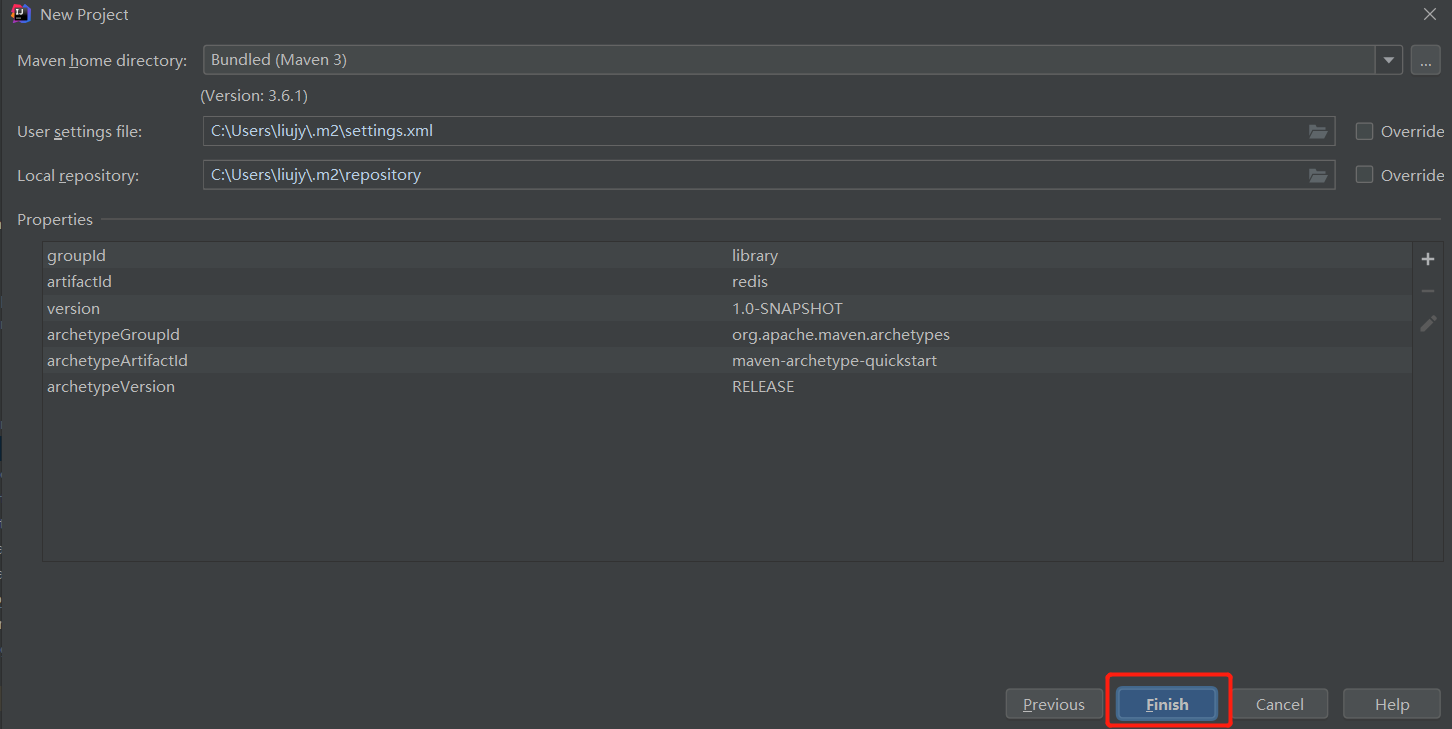
Task: Enable Override for Local repository
Action: (x=1364, y=175)
